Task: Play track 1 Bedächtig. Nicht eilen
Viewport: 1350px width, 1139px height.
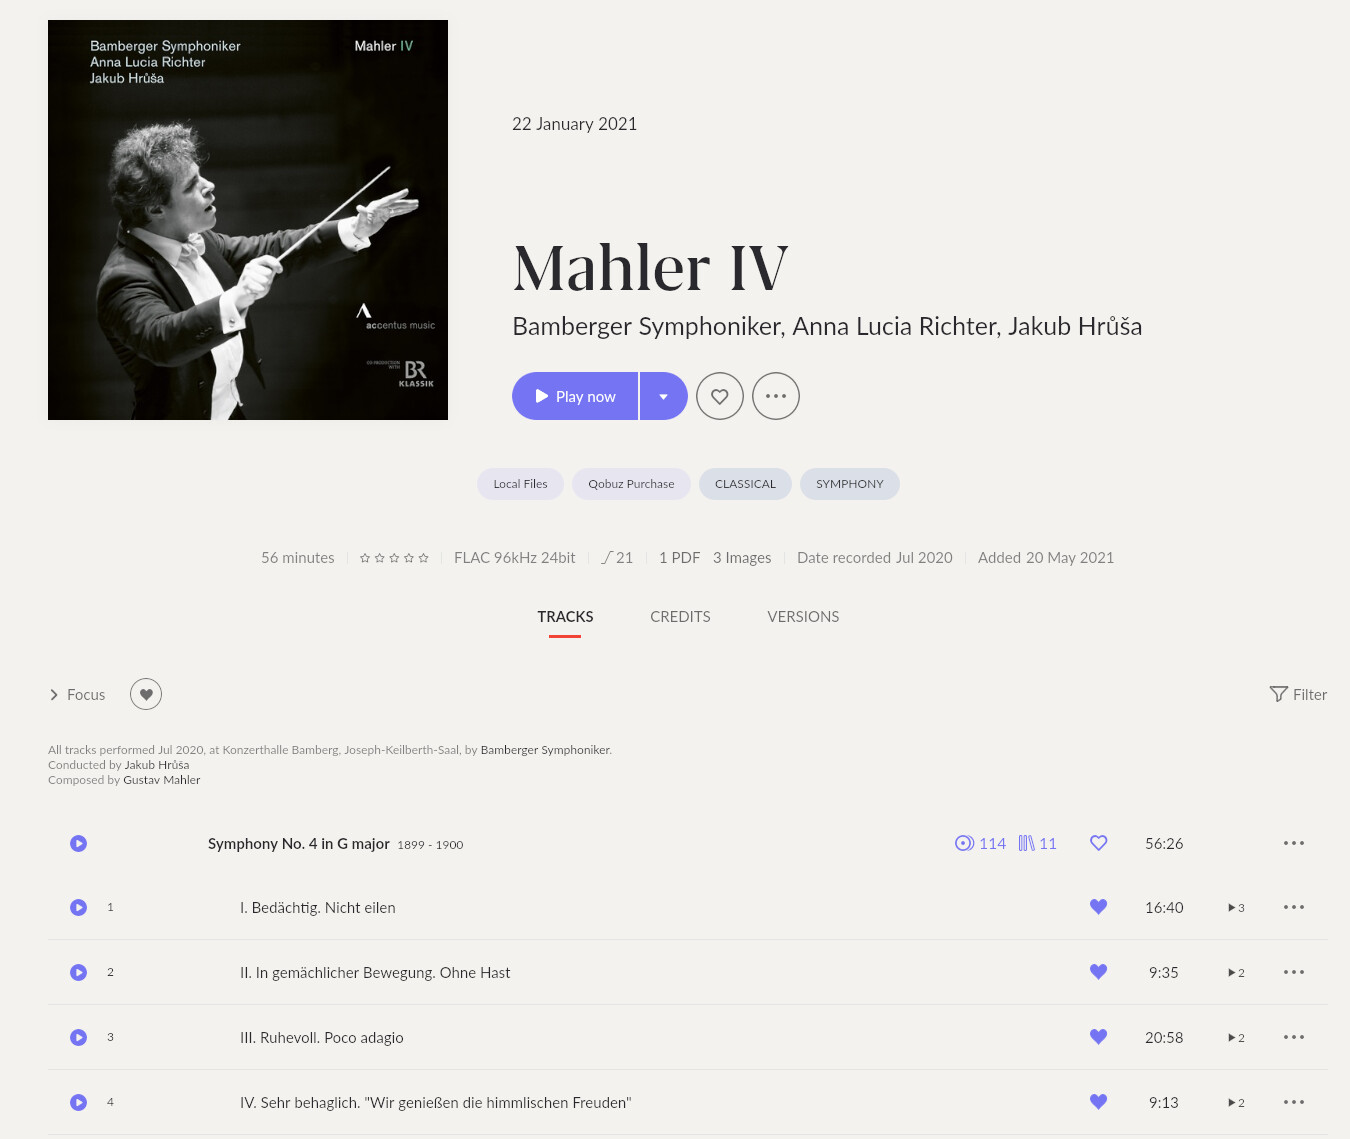Action: click(x=79, y=907)
